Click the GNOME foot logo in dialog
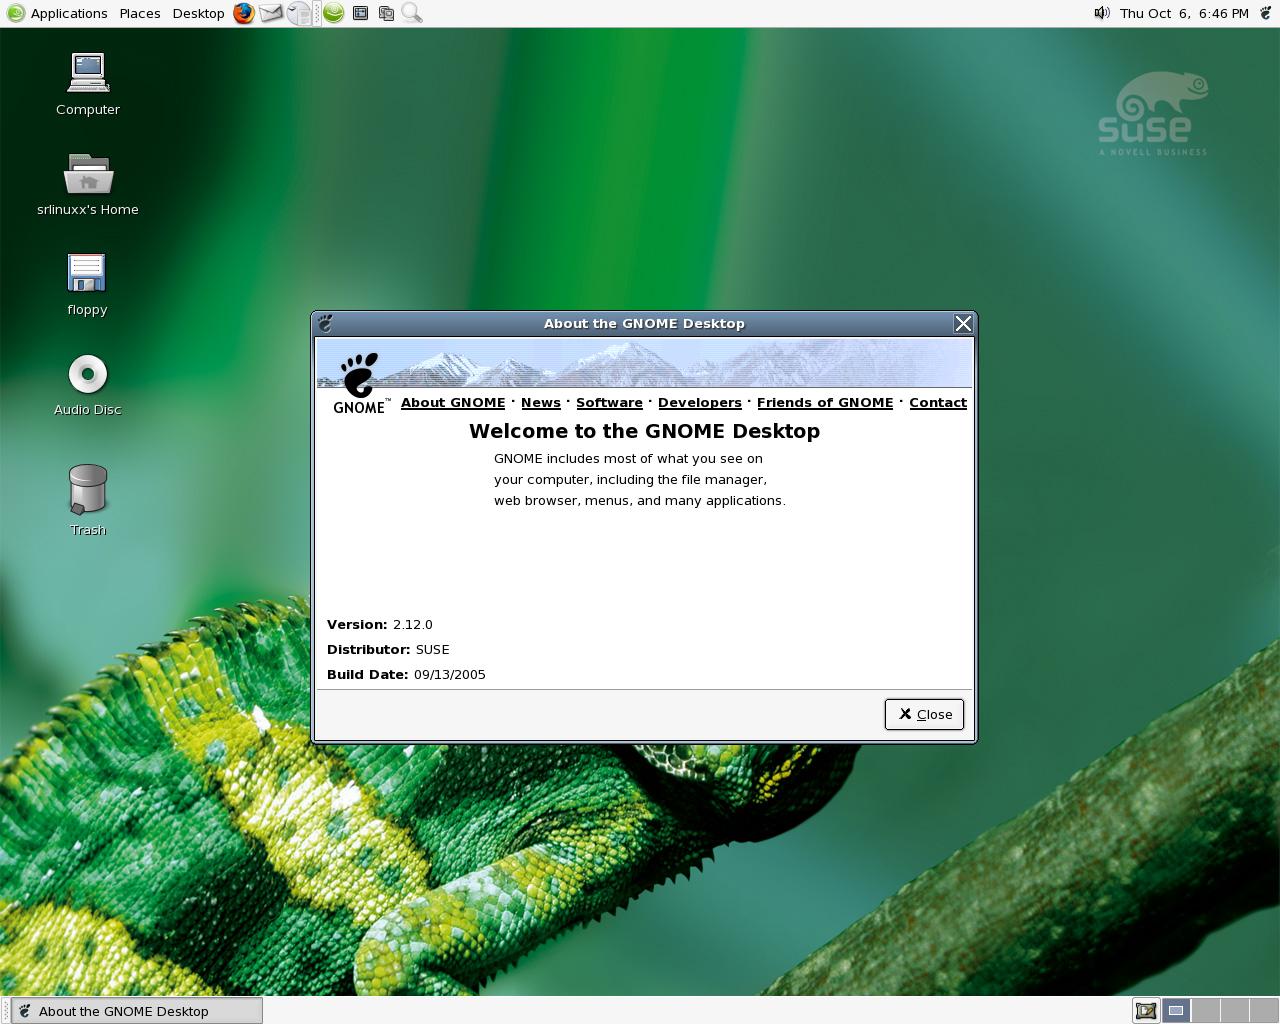The height and width of the screenshot is (1024, 1280). (x=359, y=383)
